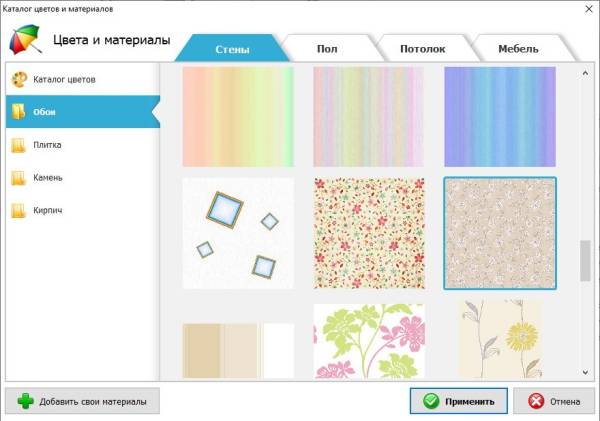Click the Отмена button

(554, 401)
